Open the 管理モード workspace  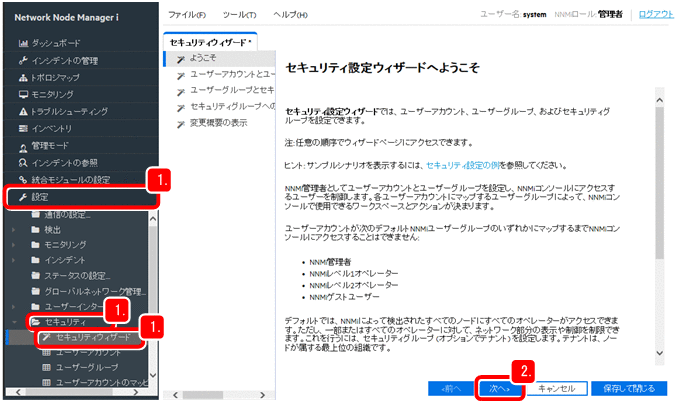(81, 145)
